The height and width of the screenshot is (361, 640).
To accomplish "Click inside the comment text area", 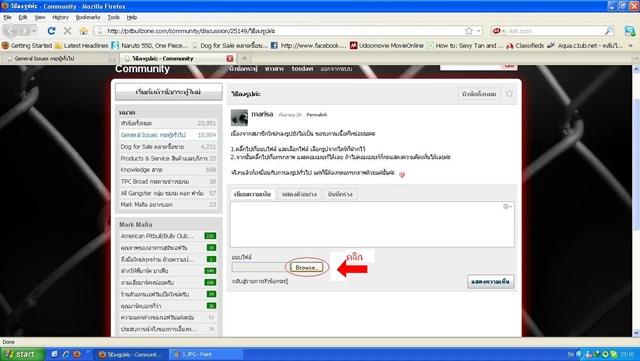I will 372,224.
